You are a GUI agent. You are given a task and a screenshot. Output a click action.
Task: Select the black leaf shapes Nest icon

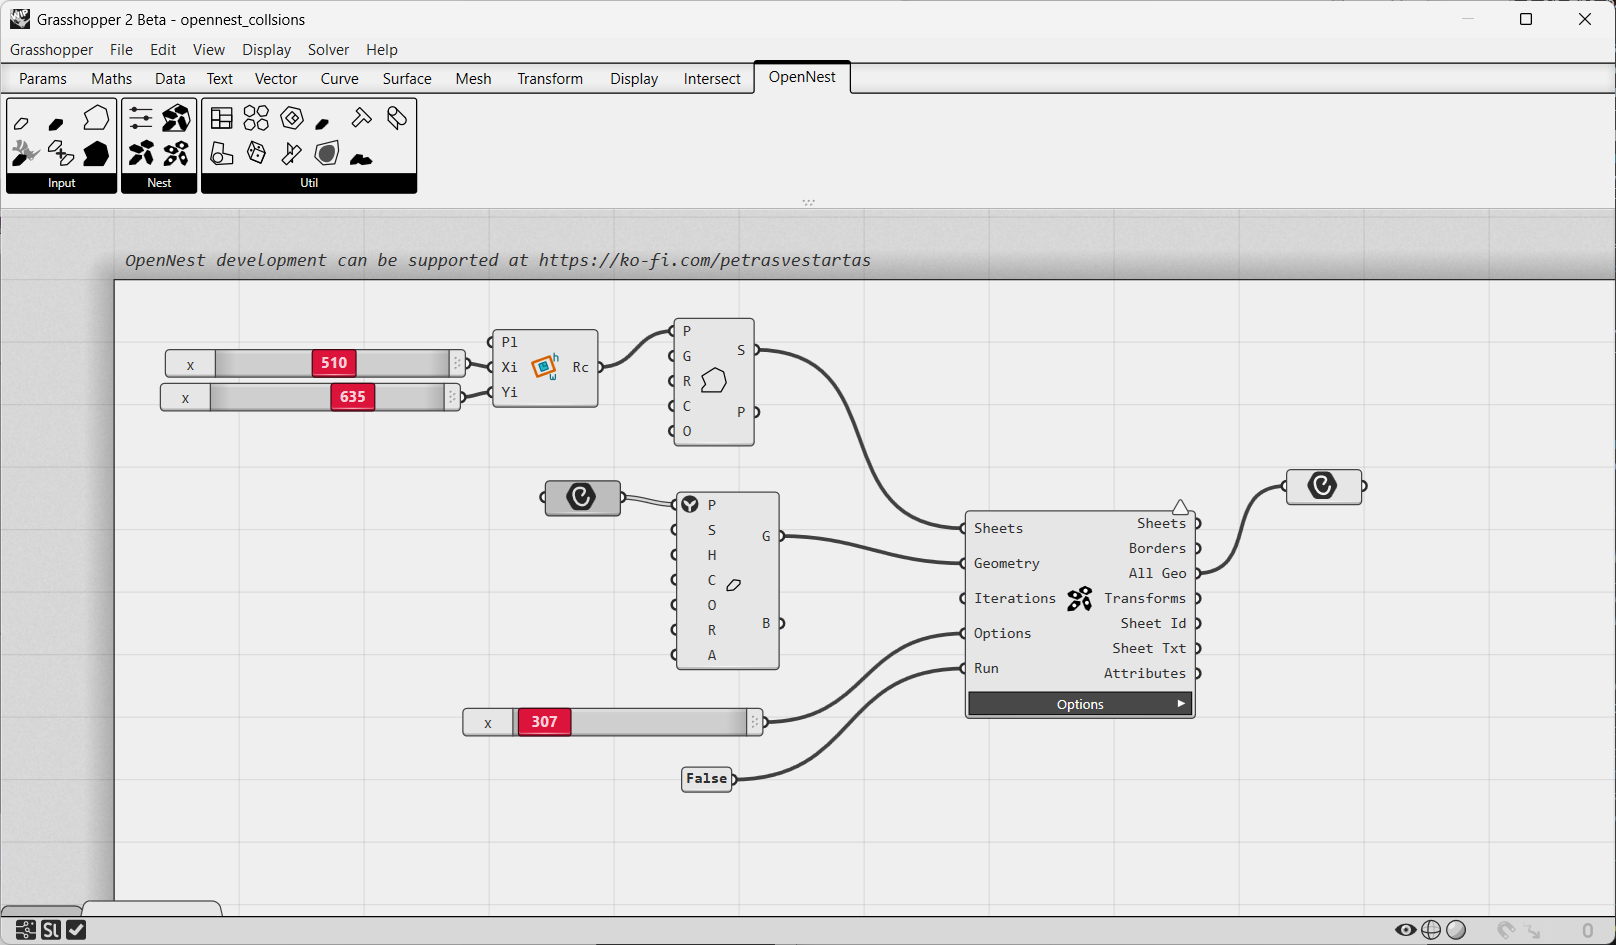141,153
